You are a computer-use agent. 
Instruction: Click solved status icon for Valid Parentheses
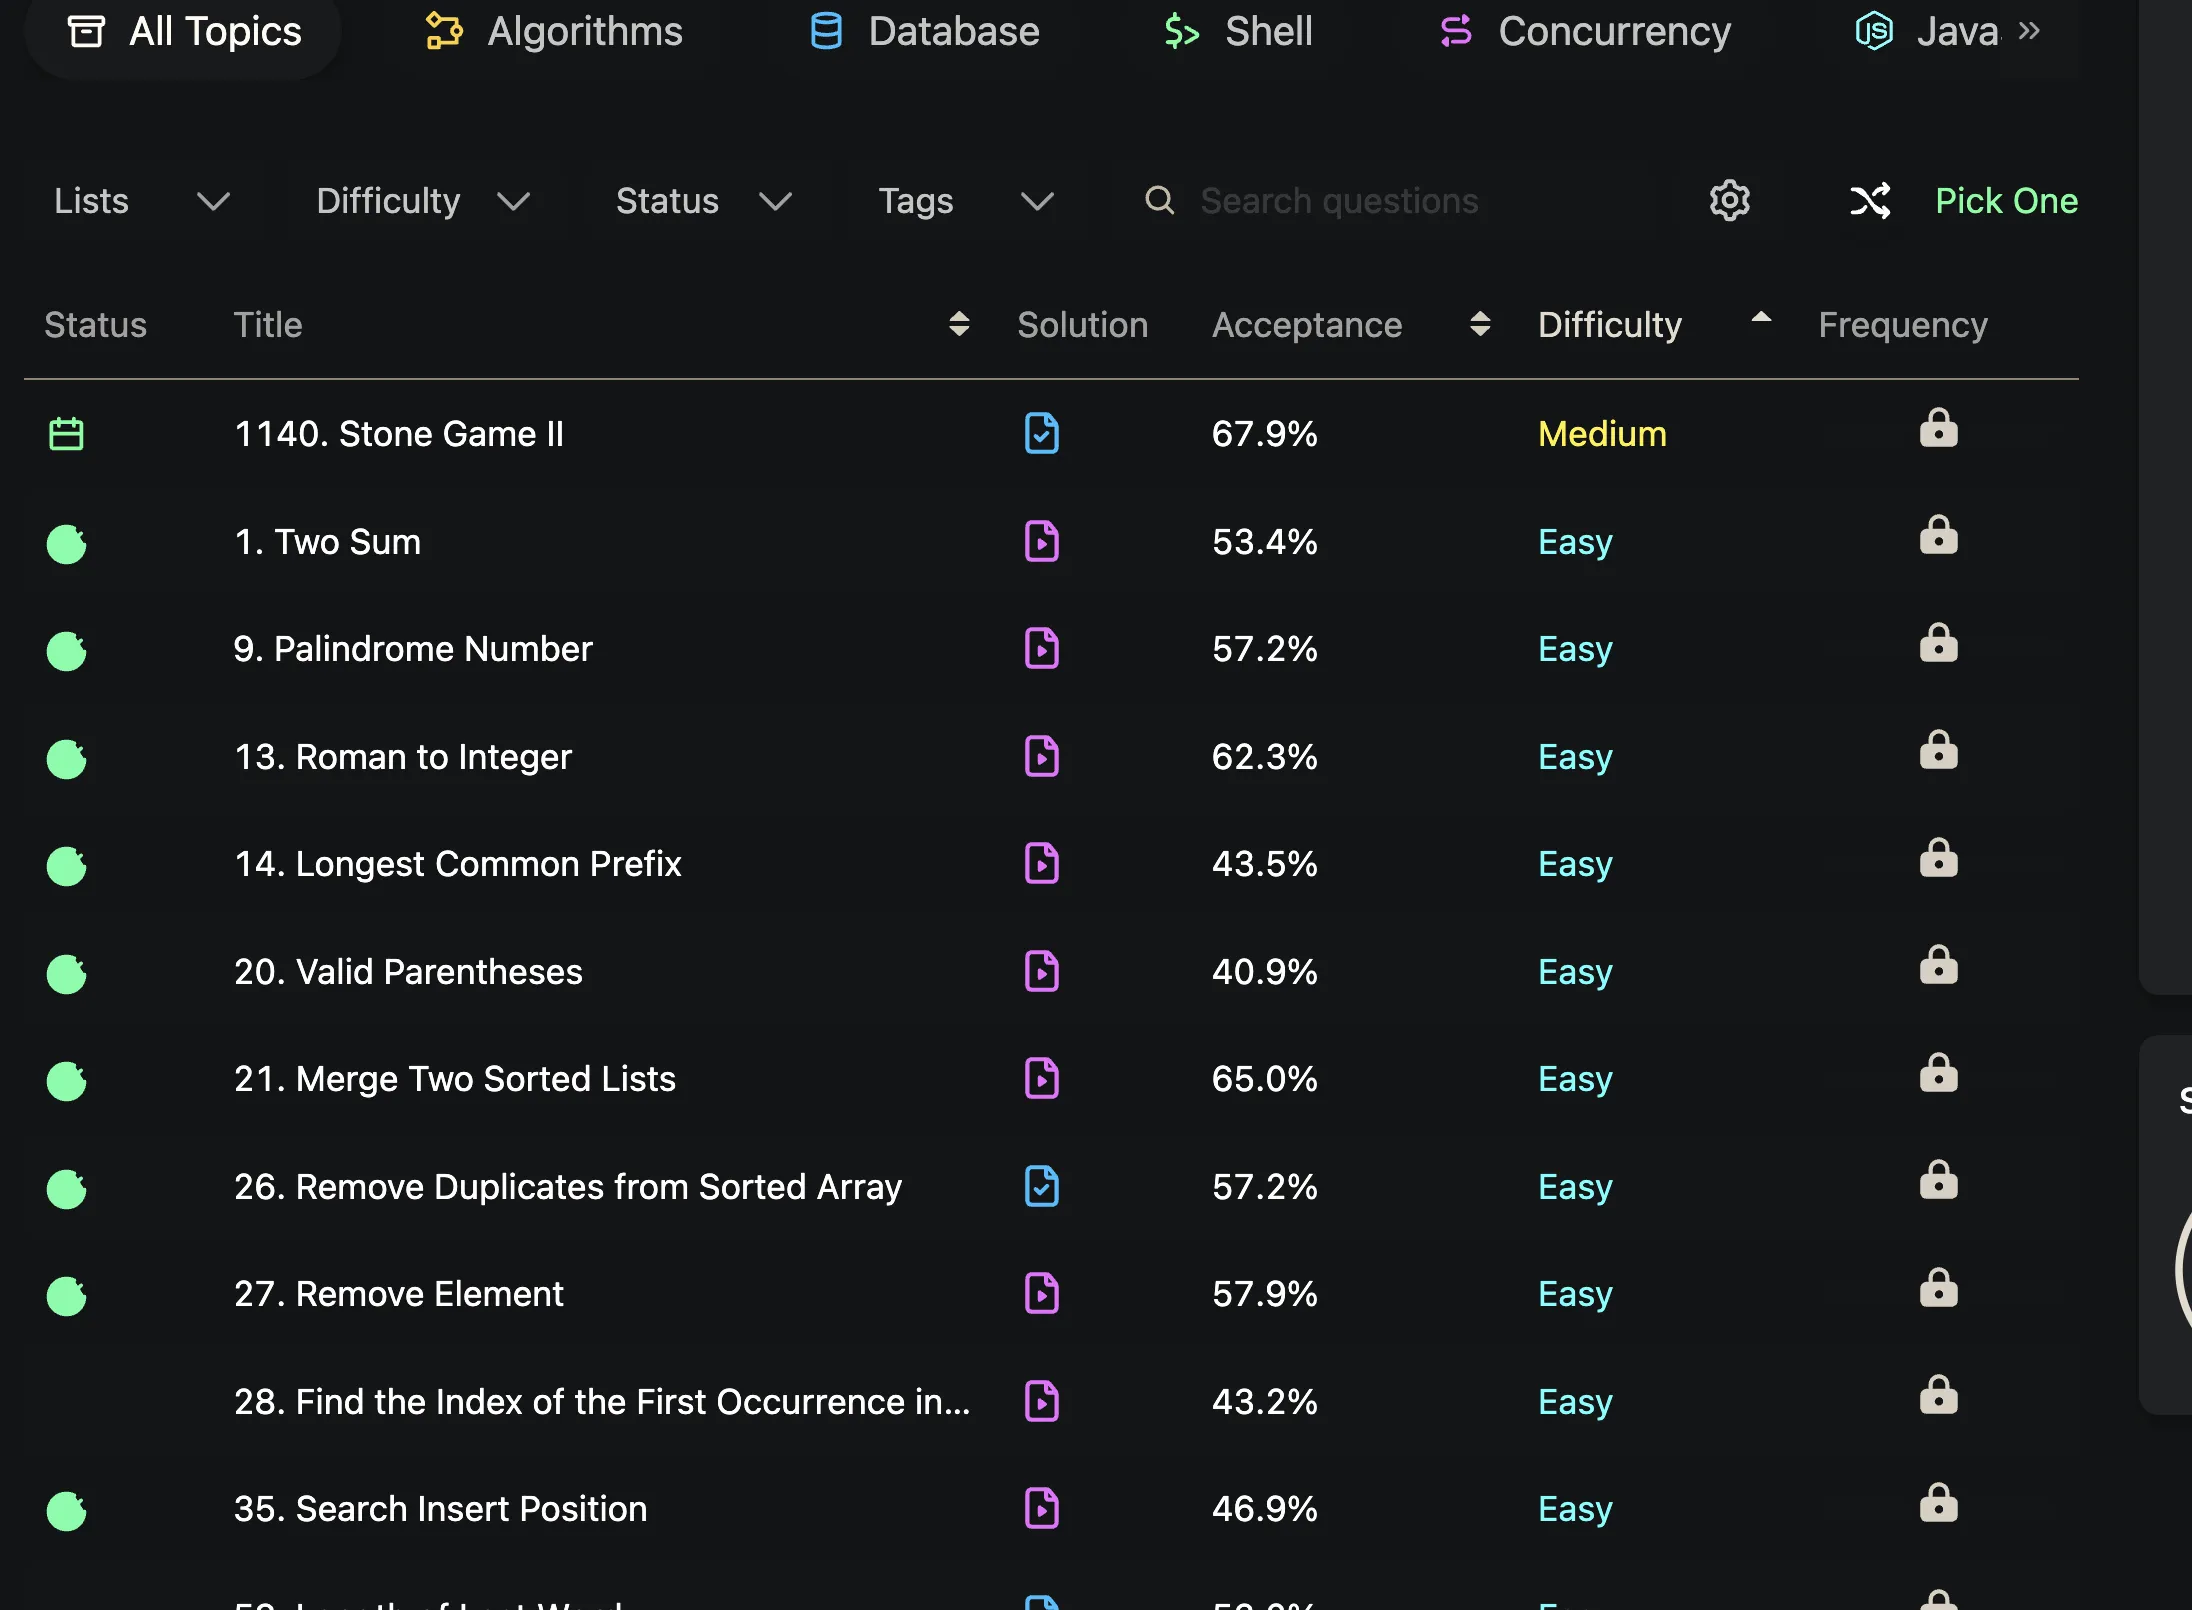tap(67, 973)
